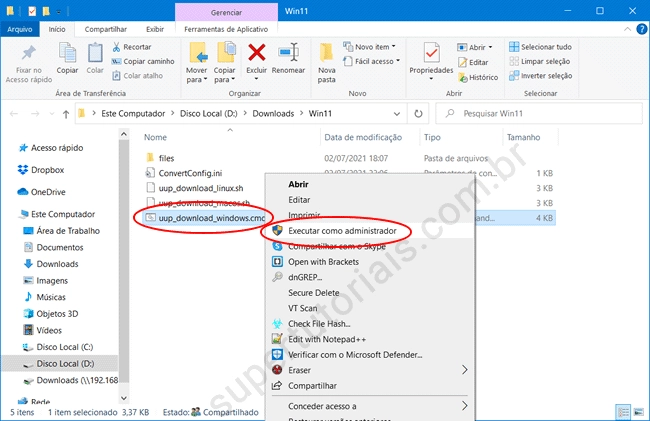Click Este Computador in breadcrumb
This screenshot has width=650, height=421.
pos(133,114)
